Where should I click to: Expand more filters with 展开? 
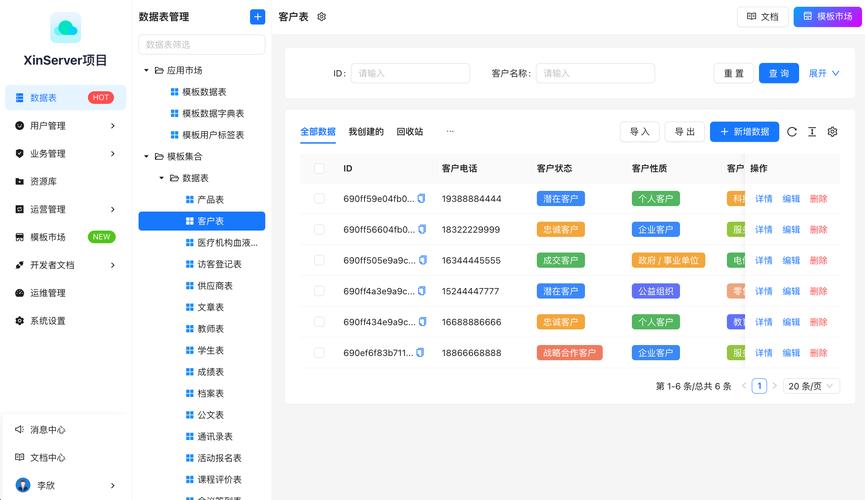(824, 73)
